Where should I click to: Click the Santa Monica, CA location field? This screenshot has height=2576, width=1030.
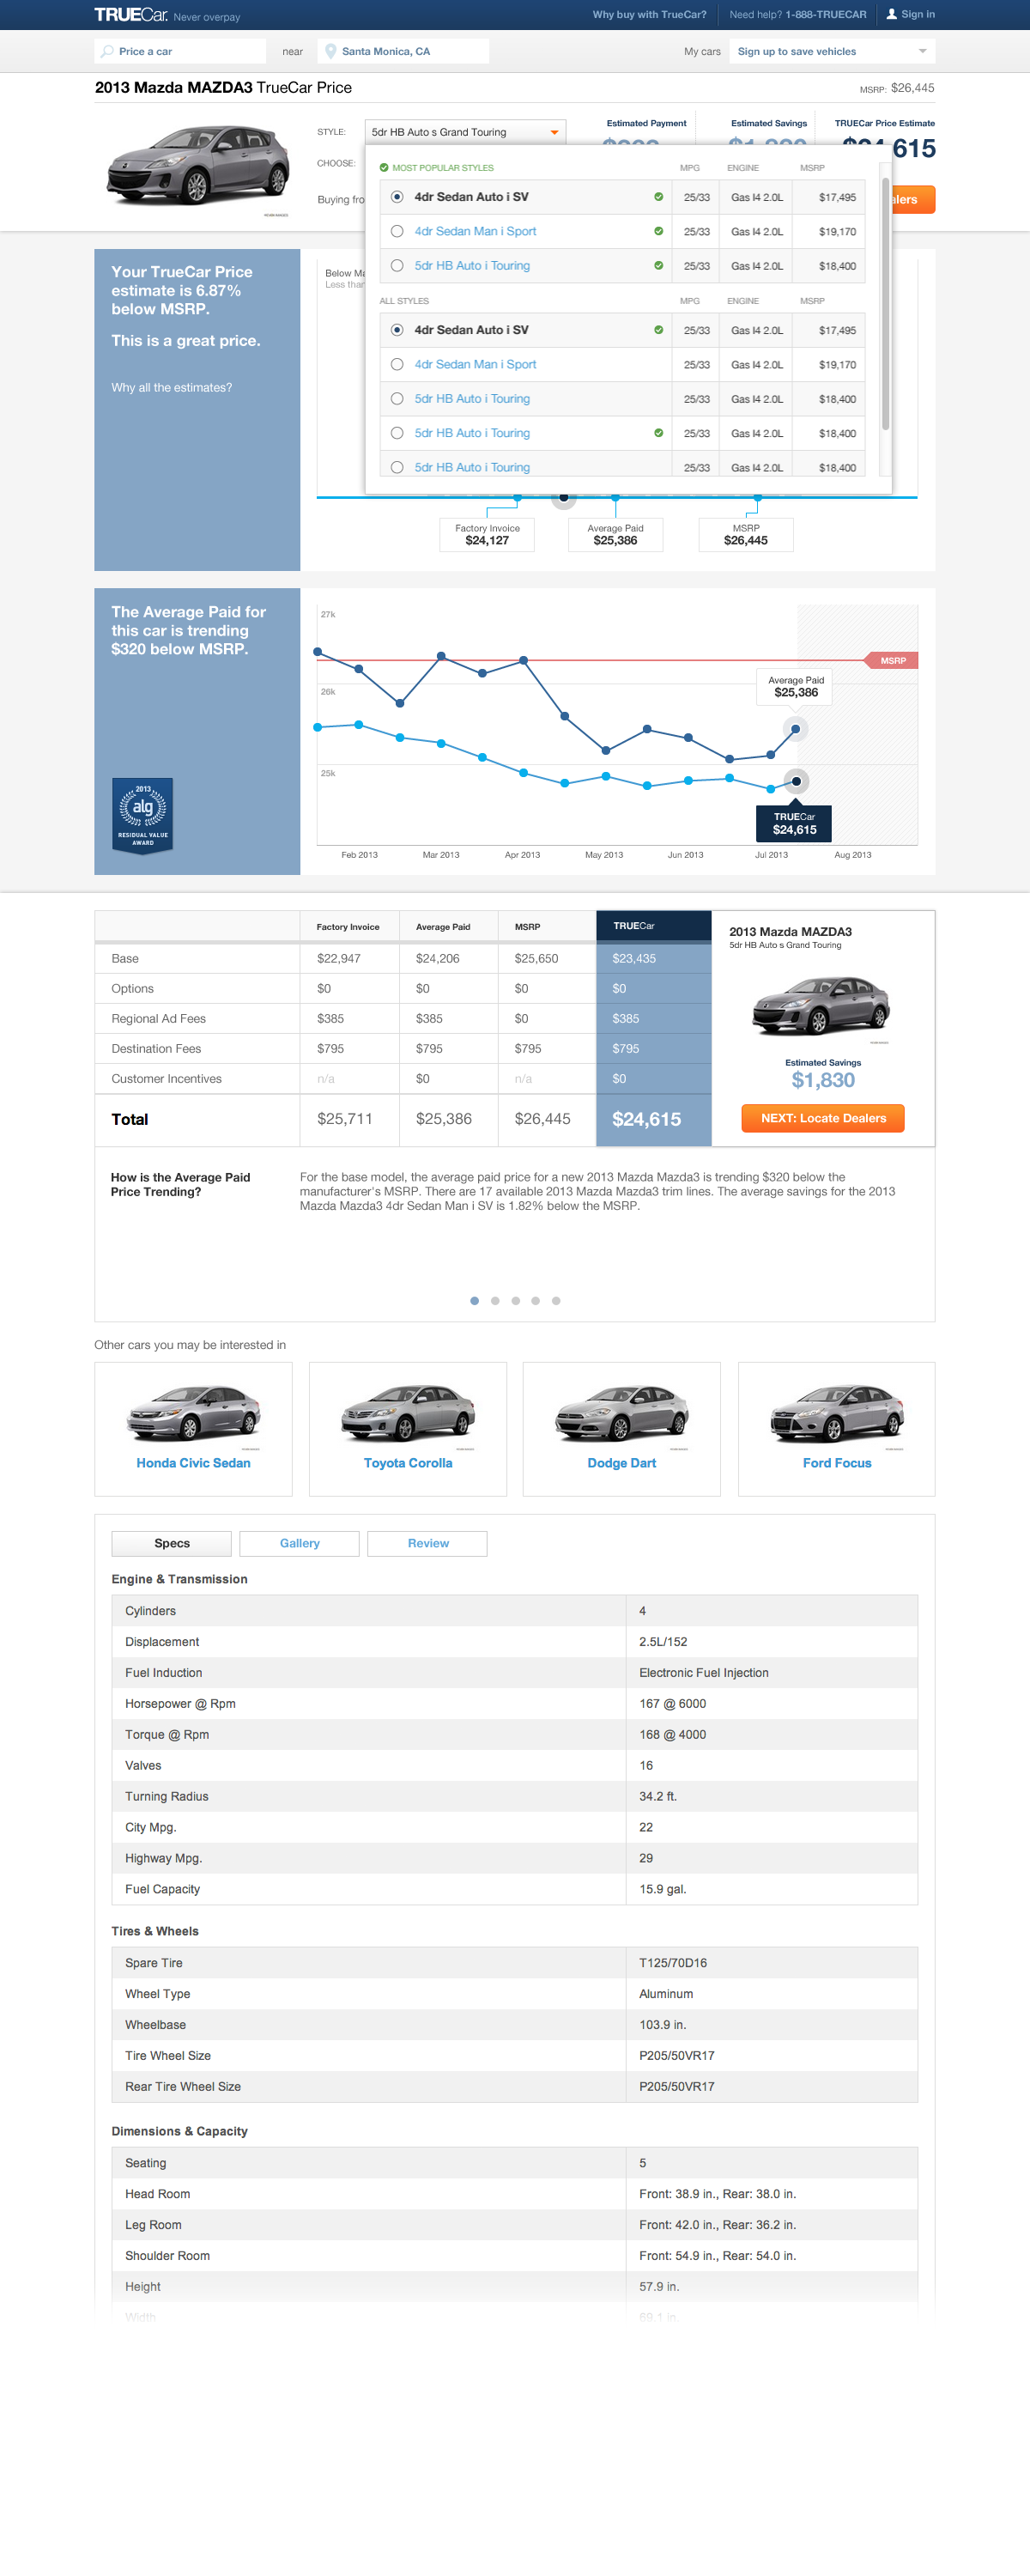tap(403, 51)
